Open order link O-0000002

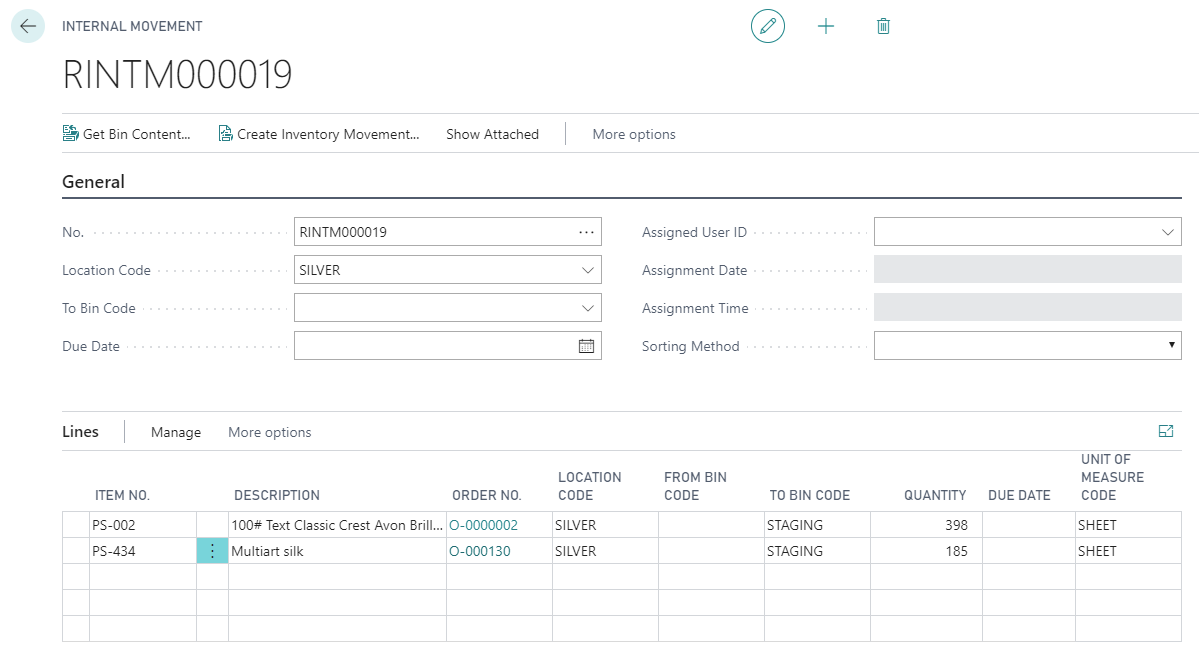coord(484,525)
